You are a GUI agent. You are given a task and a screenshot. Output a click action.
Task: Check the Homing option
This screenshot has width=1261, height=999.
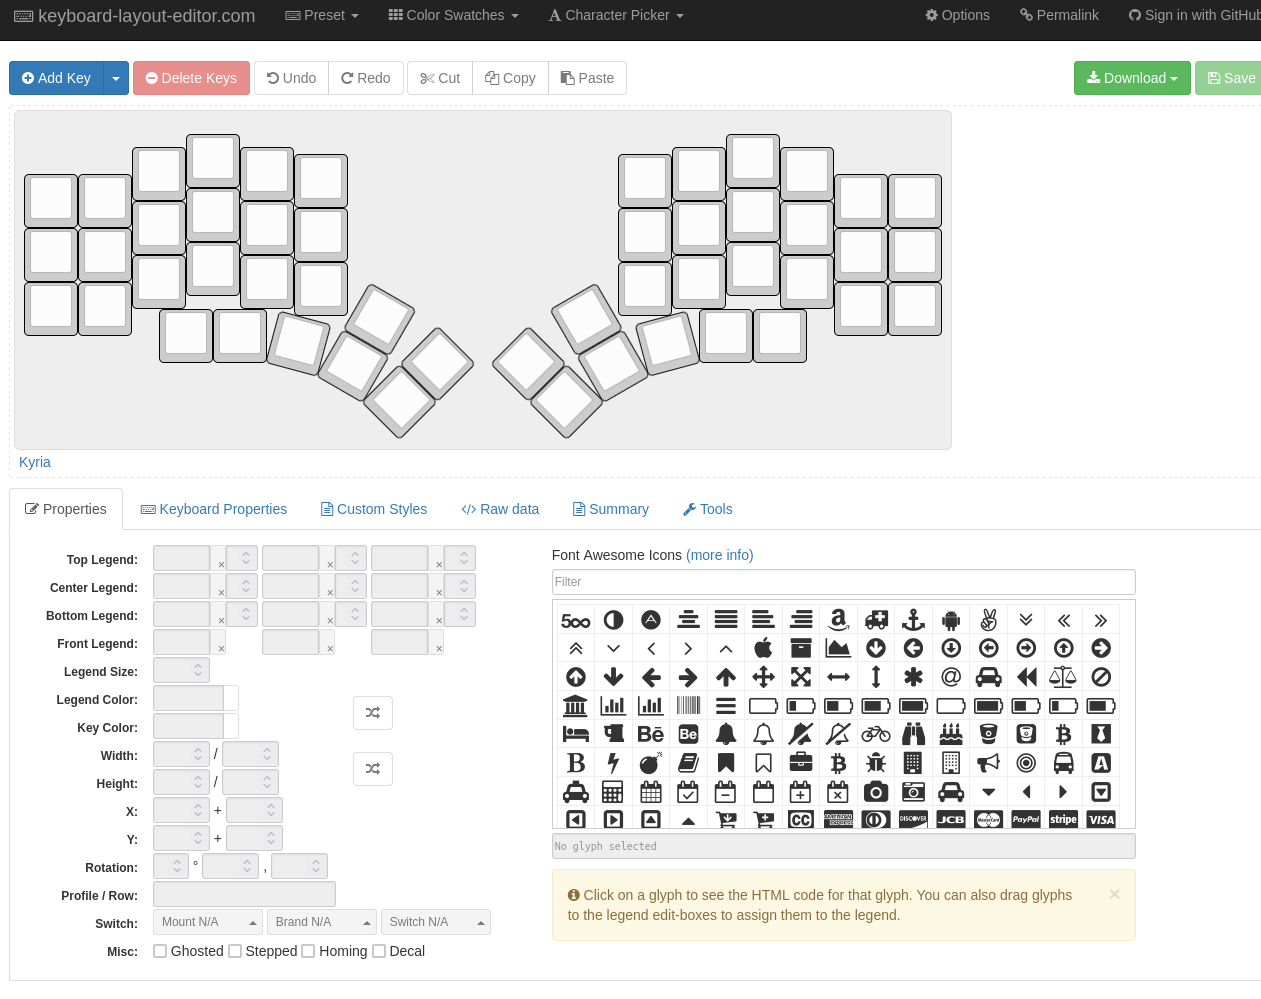[x=308, y=951]
